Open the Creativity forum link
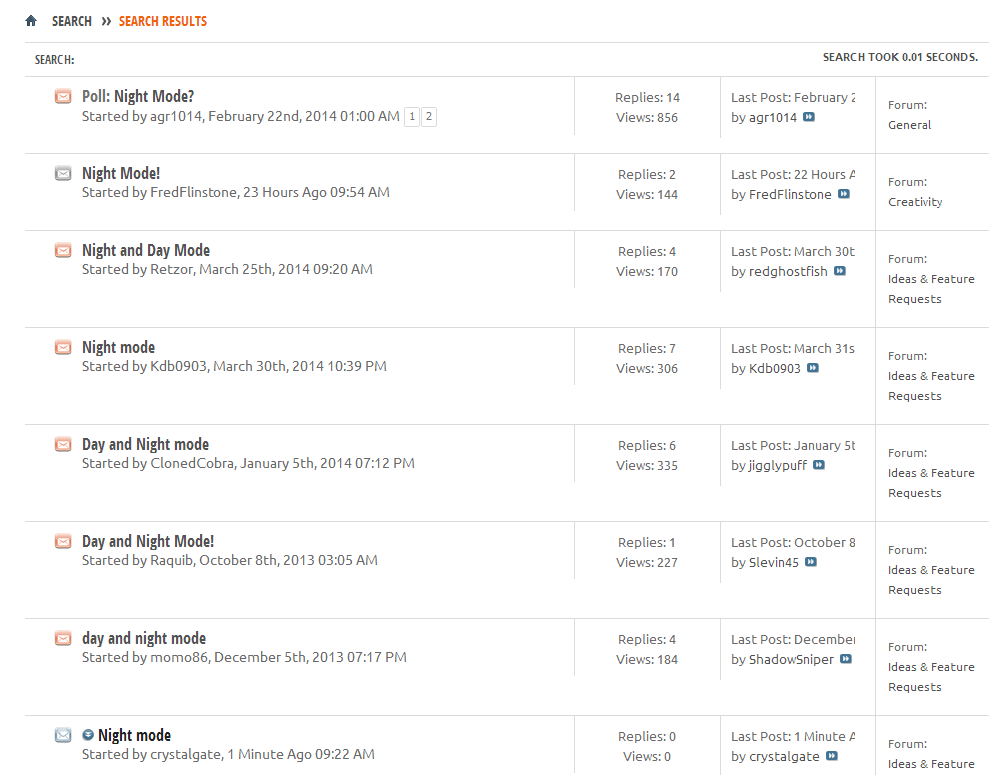 tap(915, 202)
